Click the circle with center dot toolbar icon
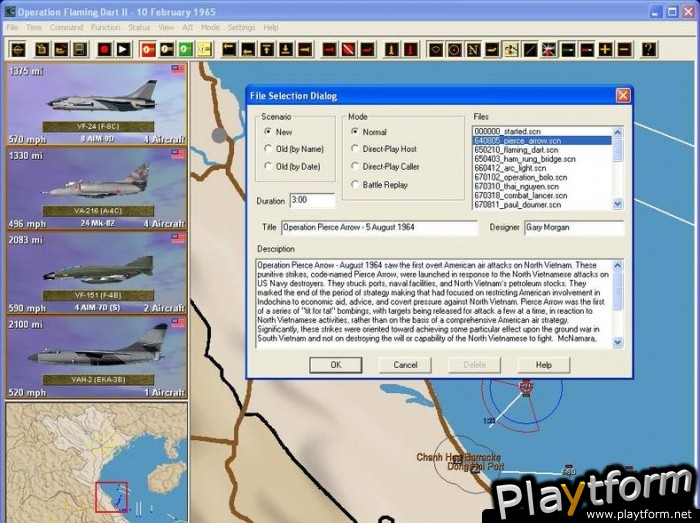Viewport: 700px width, 523px height. [454, 49]
